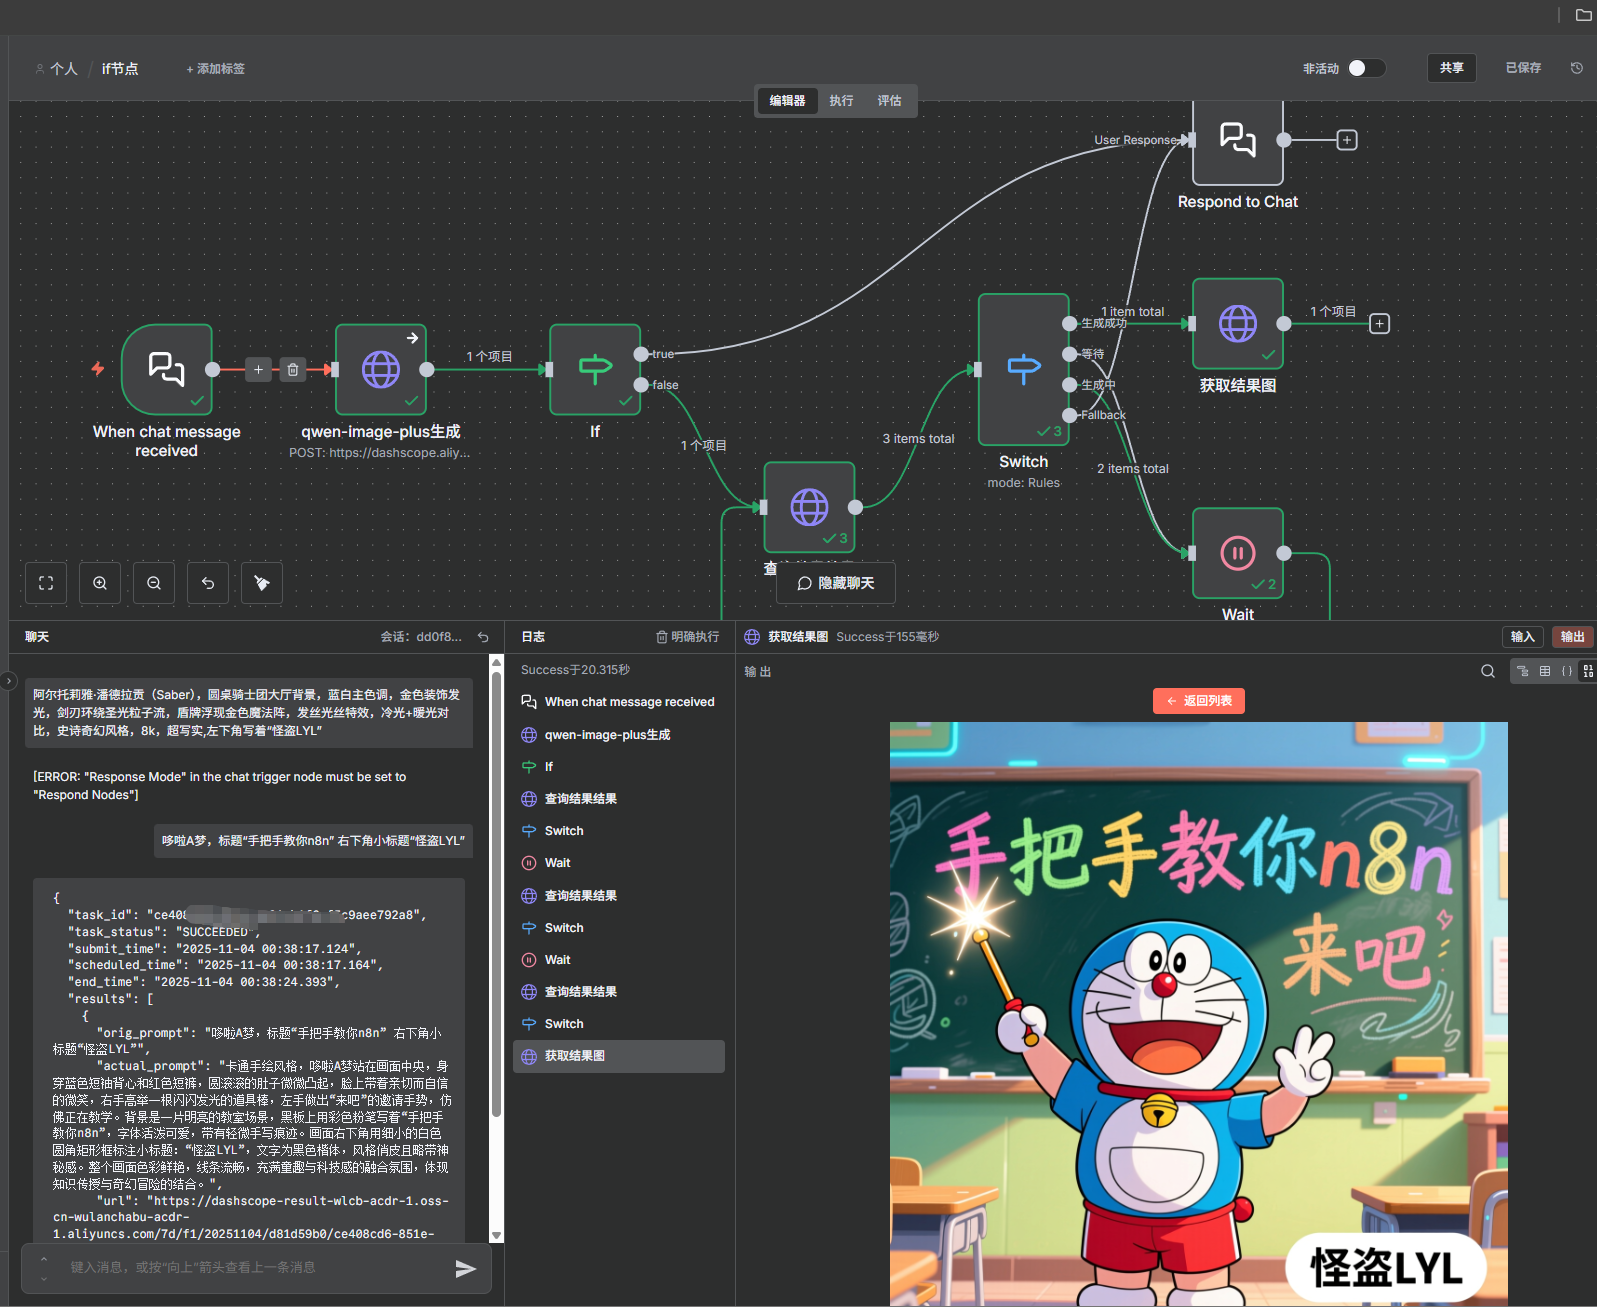Search the output data
Screen dimensions: 1597x1307
coord(1488,671)
